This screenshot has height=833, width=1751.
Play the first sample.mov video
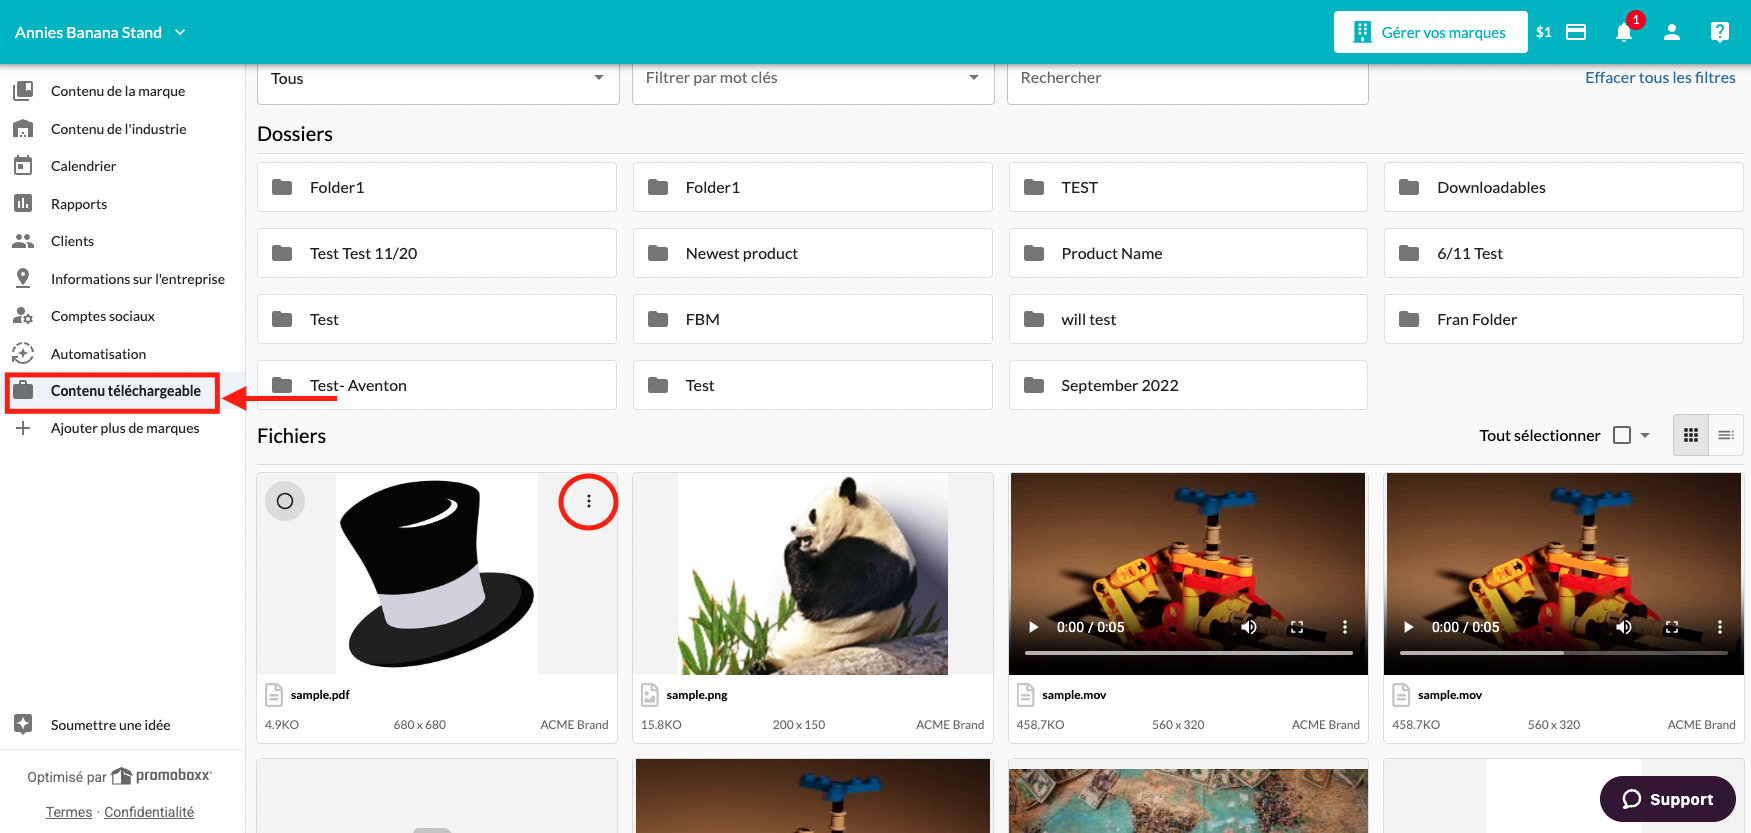(x=1034, y=627)
